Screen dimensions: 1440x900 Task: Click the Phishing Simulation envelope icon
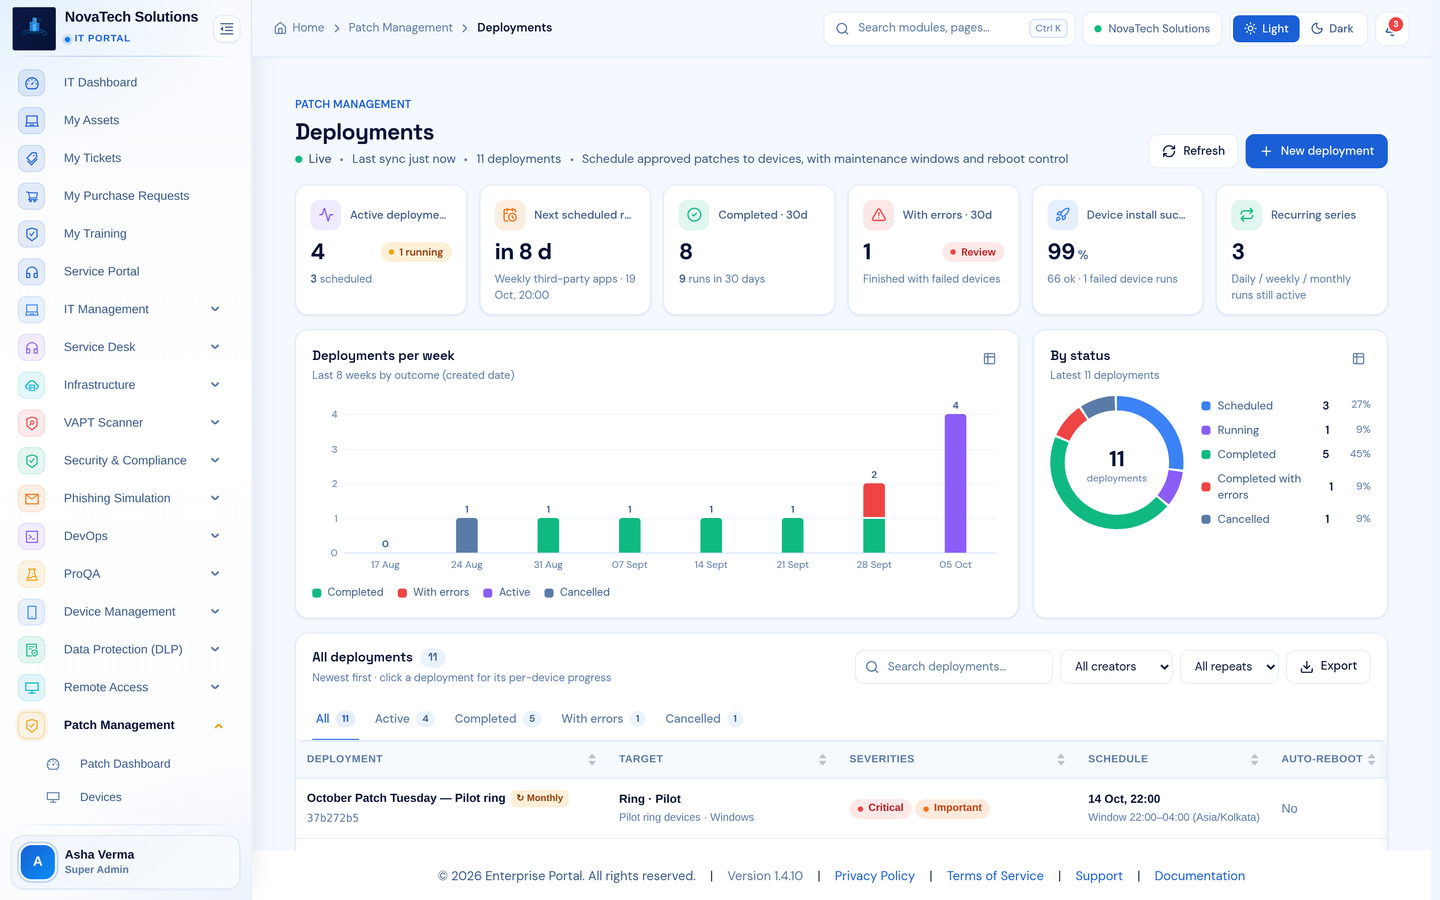[x=32, y=499]
